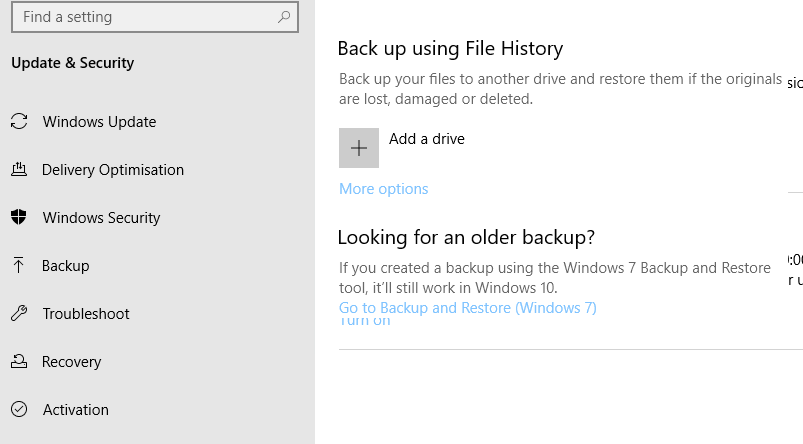Click the Backup arrow icon
Image resolution: width=803 pixels, height=444 pixels.
[18, 265]
